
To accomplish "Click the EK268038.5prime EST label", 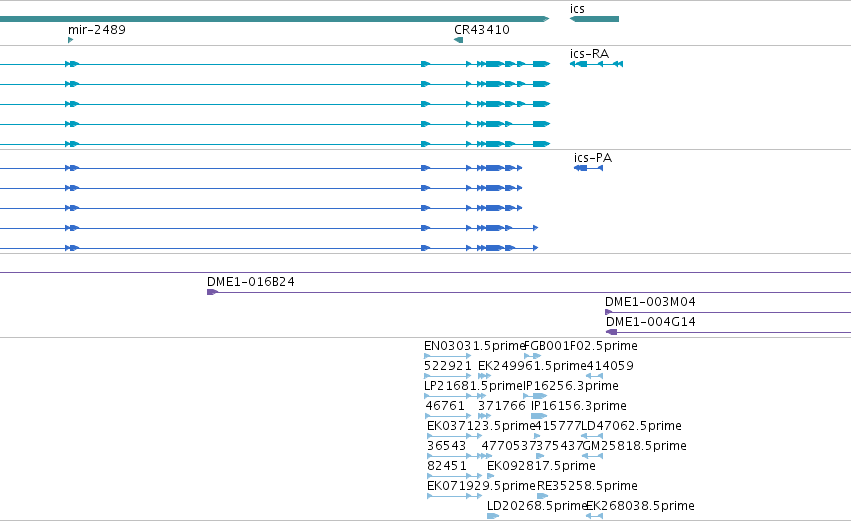I will 640,506.
